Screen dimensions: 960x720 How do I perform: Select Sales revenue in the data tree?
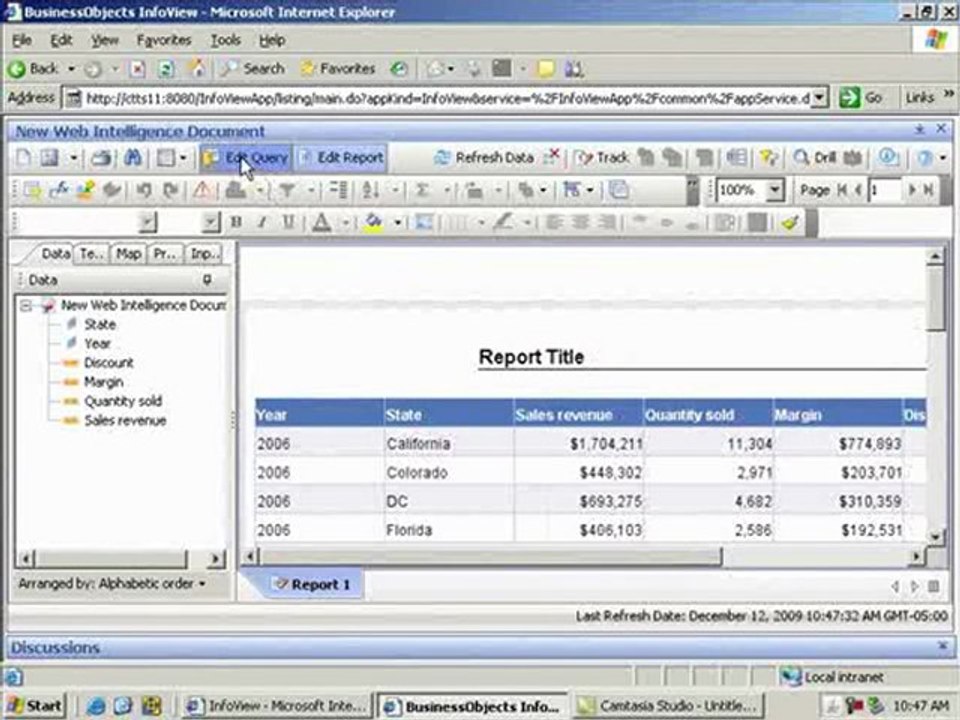[125, 421]
